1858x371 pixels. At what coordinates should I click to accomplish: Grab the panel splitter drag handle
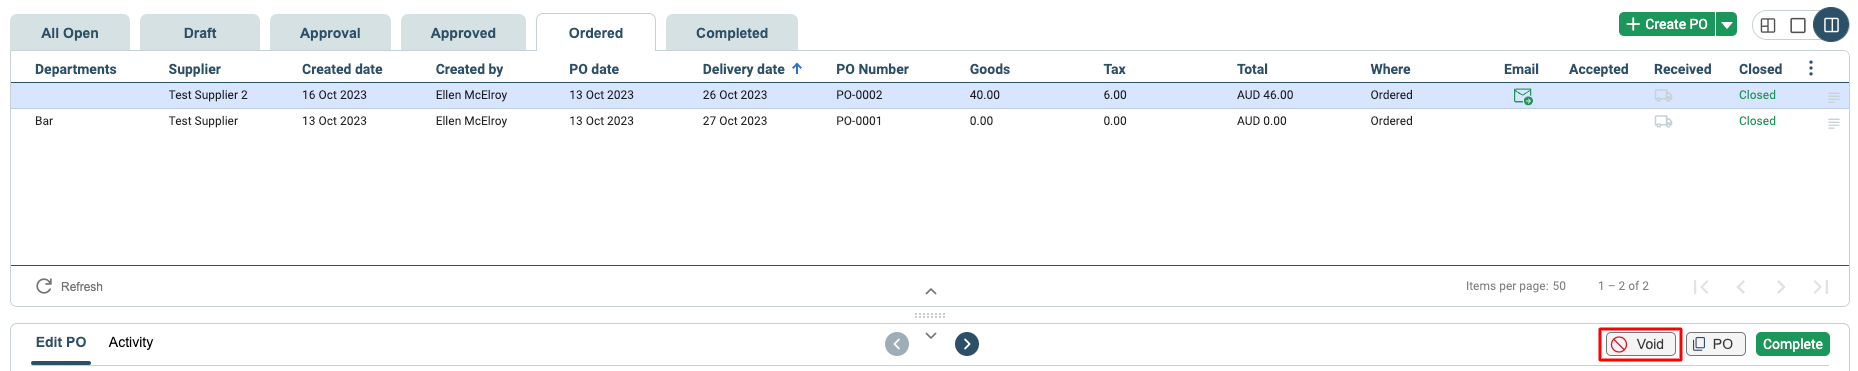[x=930, y=315]
